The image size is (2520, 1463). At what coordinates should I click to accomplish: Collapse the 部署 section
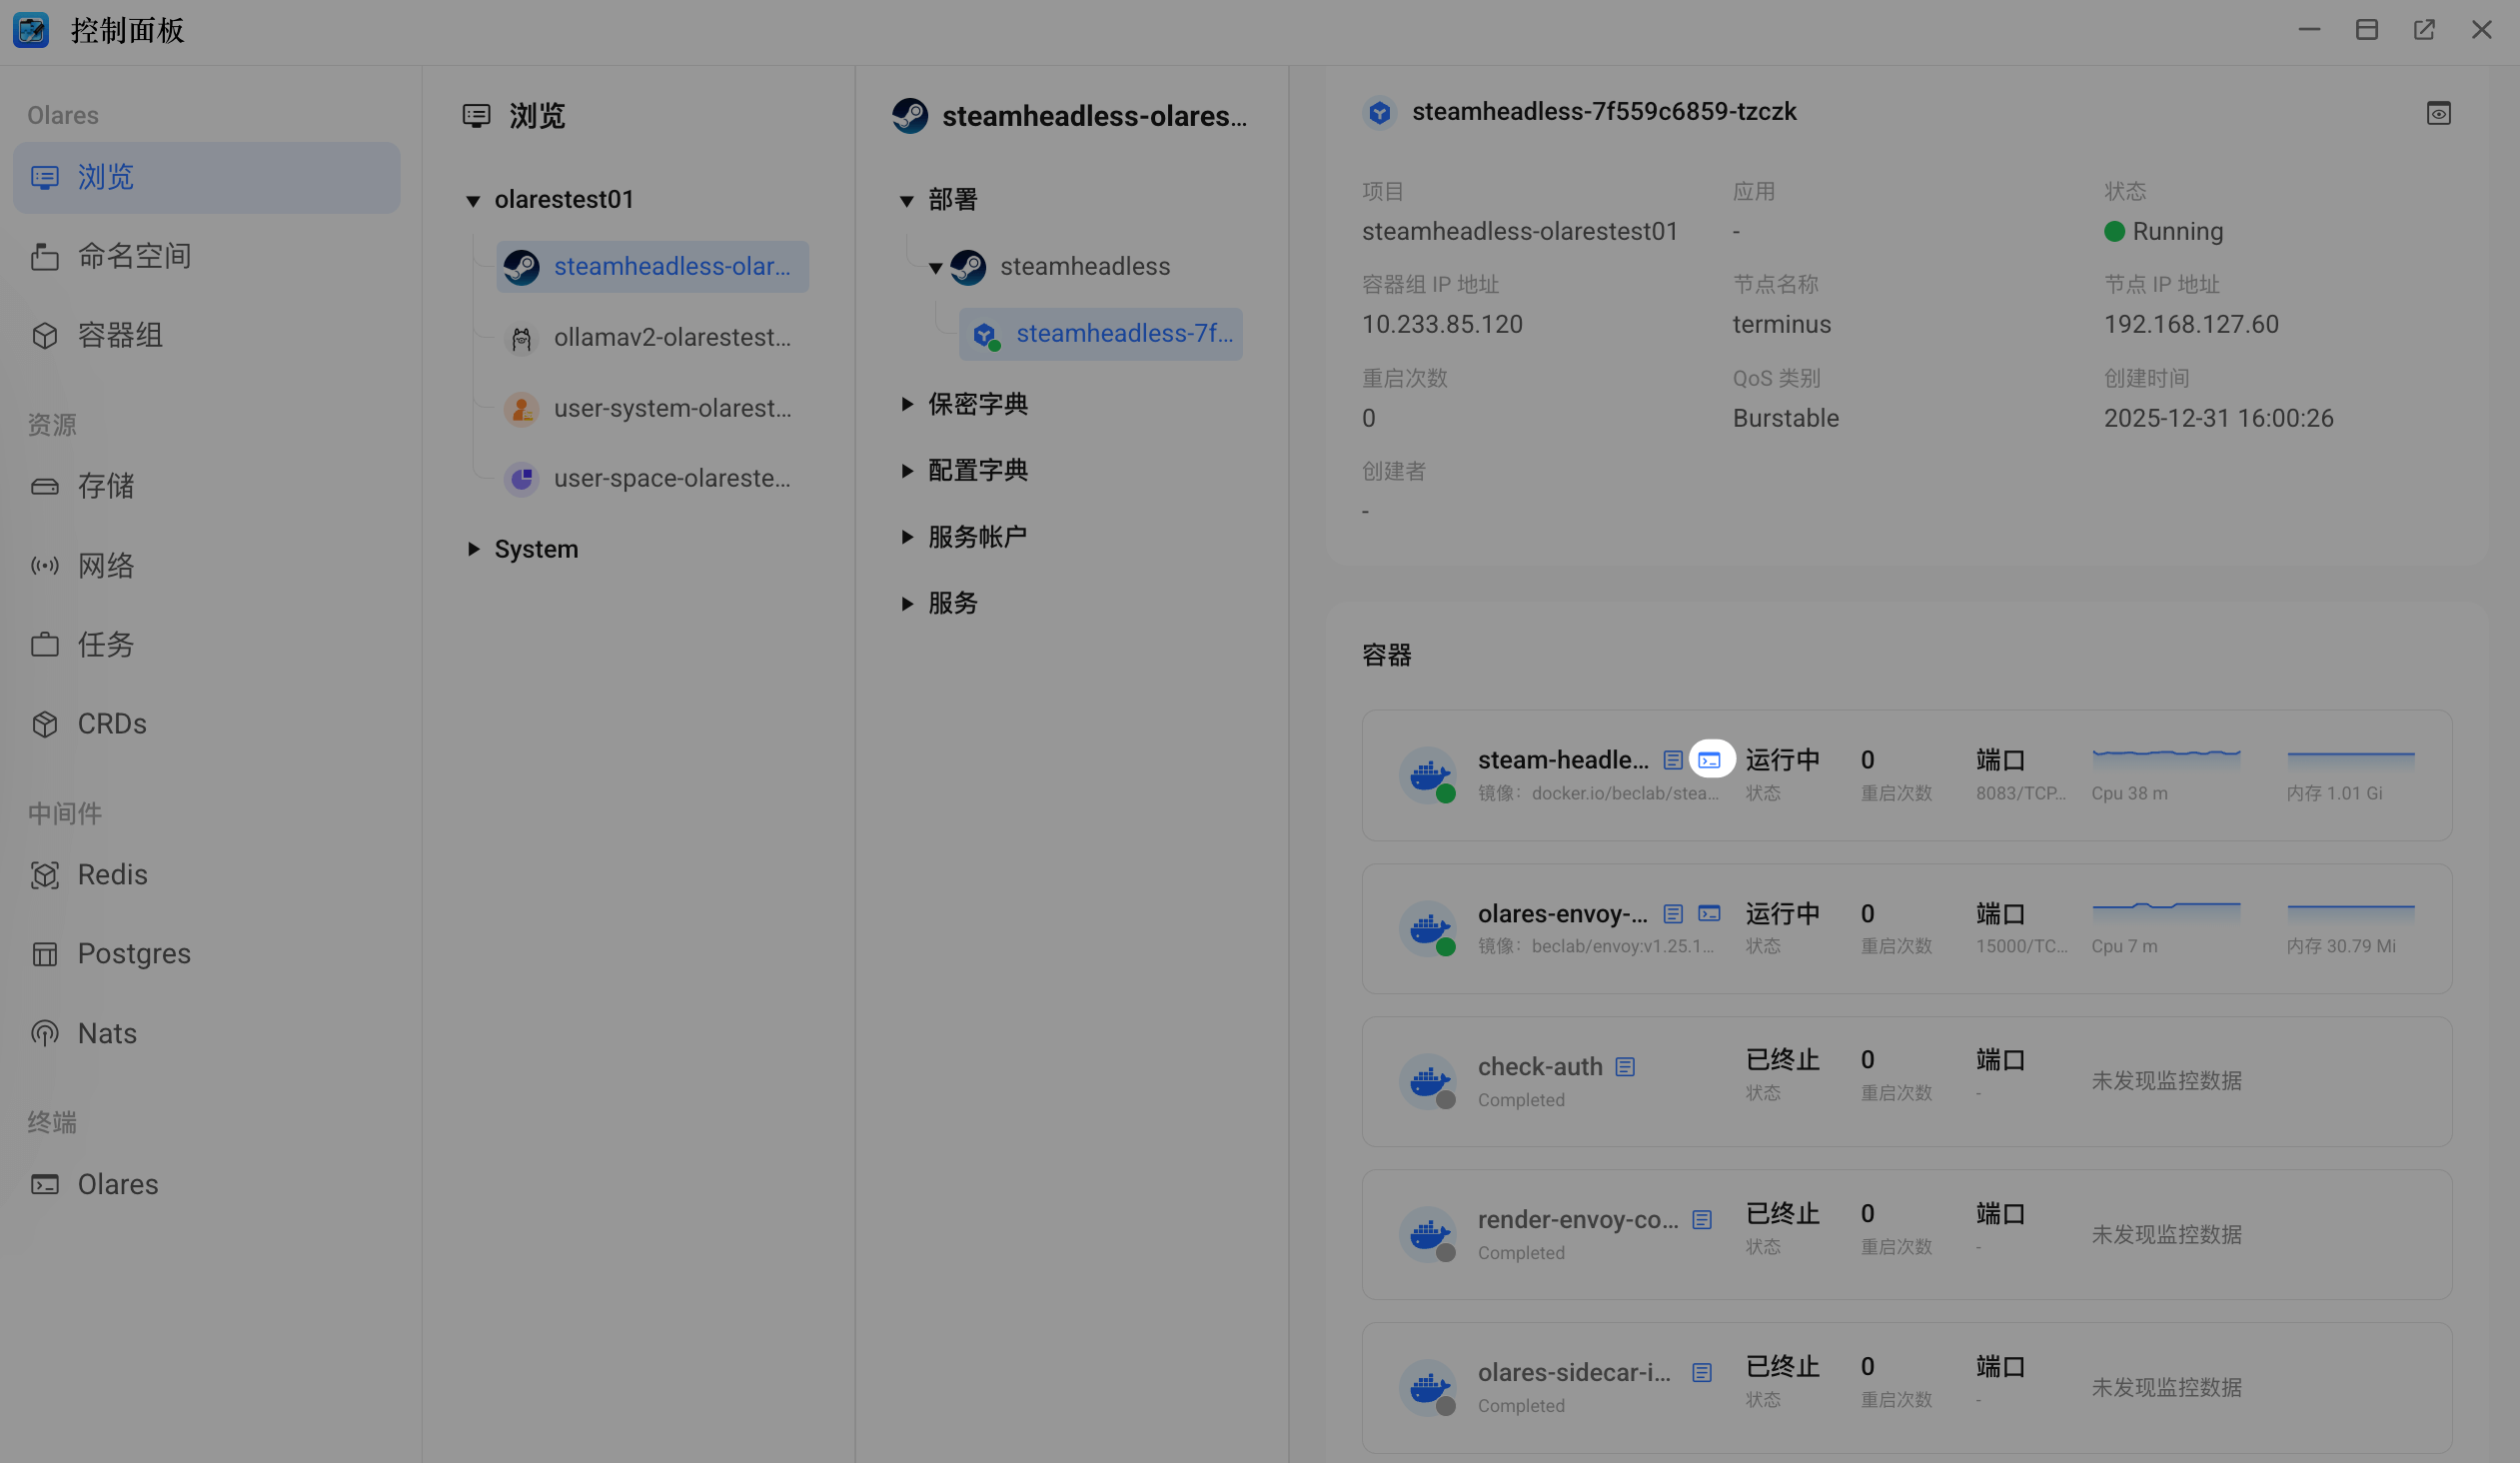pyautogui.click(x=907, y=201)
